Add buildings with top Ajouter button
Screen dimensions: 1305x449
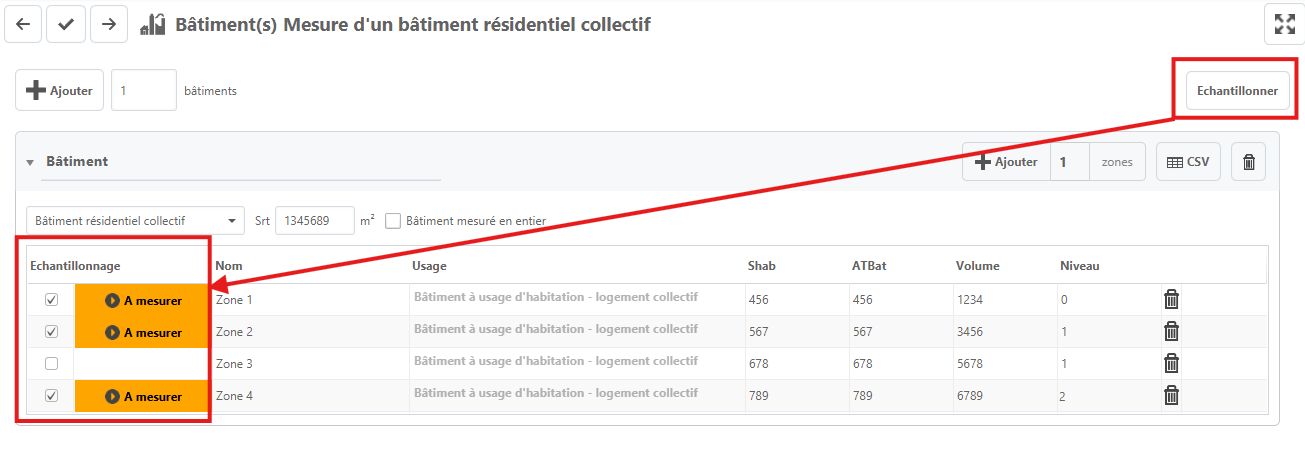(60, 90)
